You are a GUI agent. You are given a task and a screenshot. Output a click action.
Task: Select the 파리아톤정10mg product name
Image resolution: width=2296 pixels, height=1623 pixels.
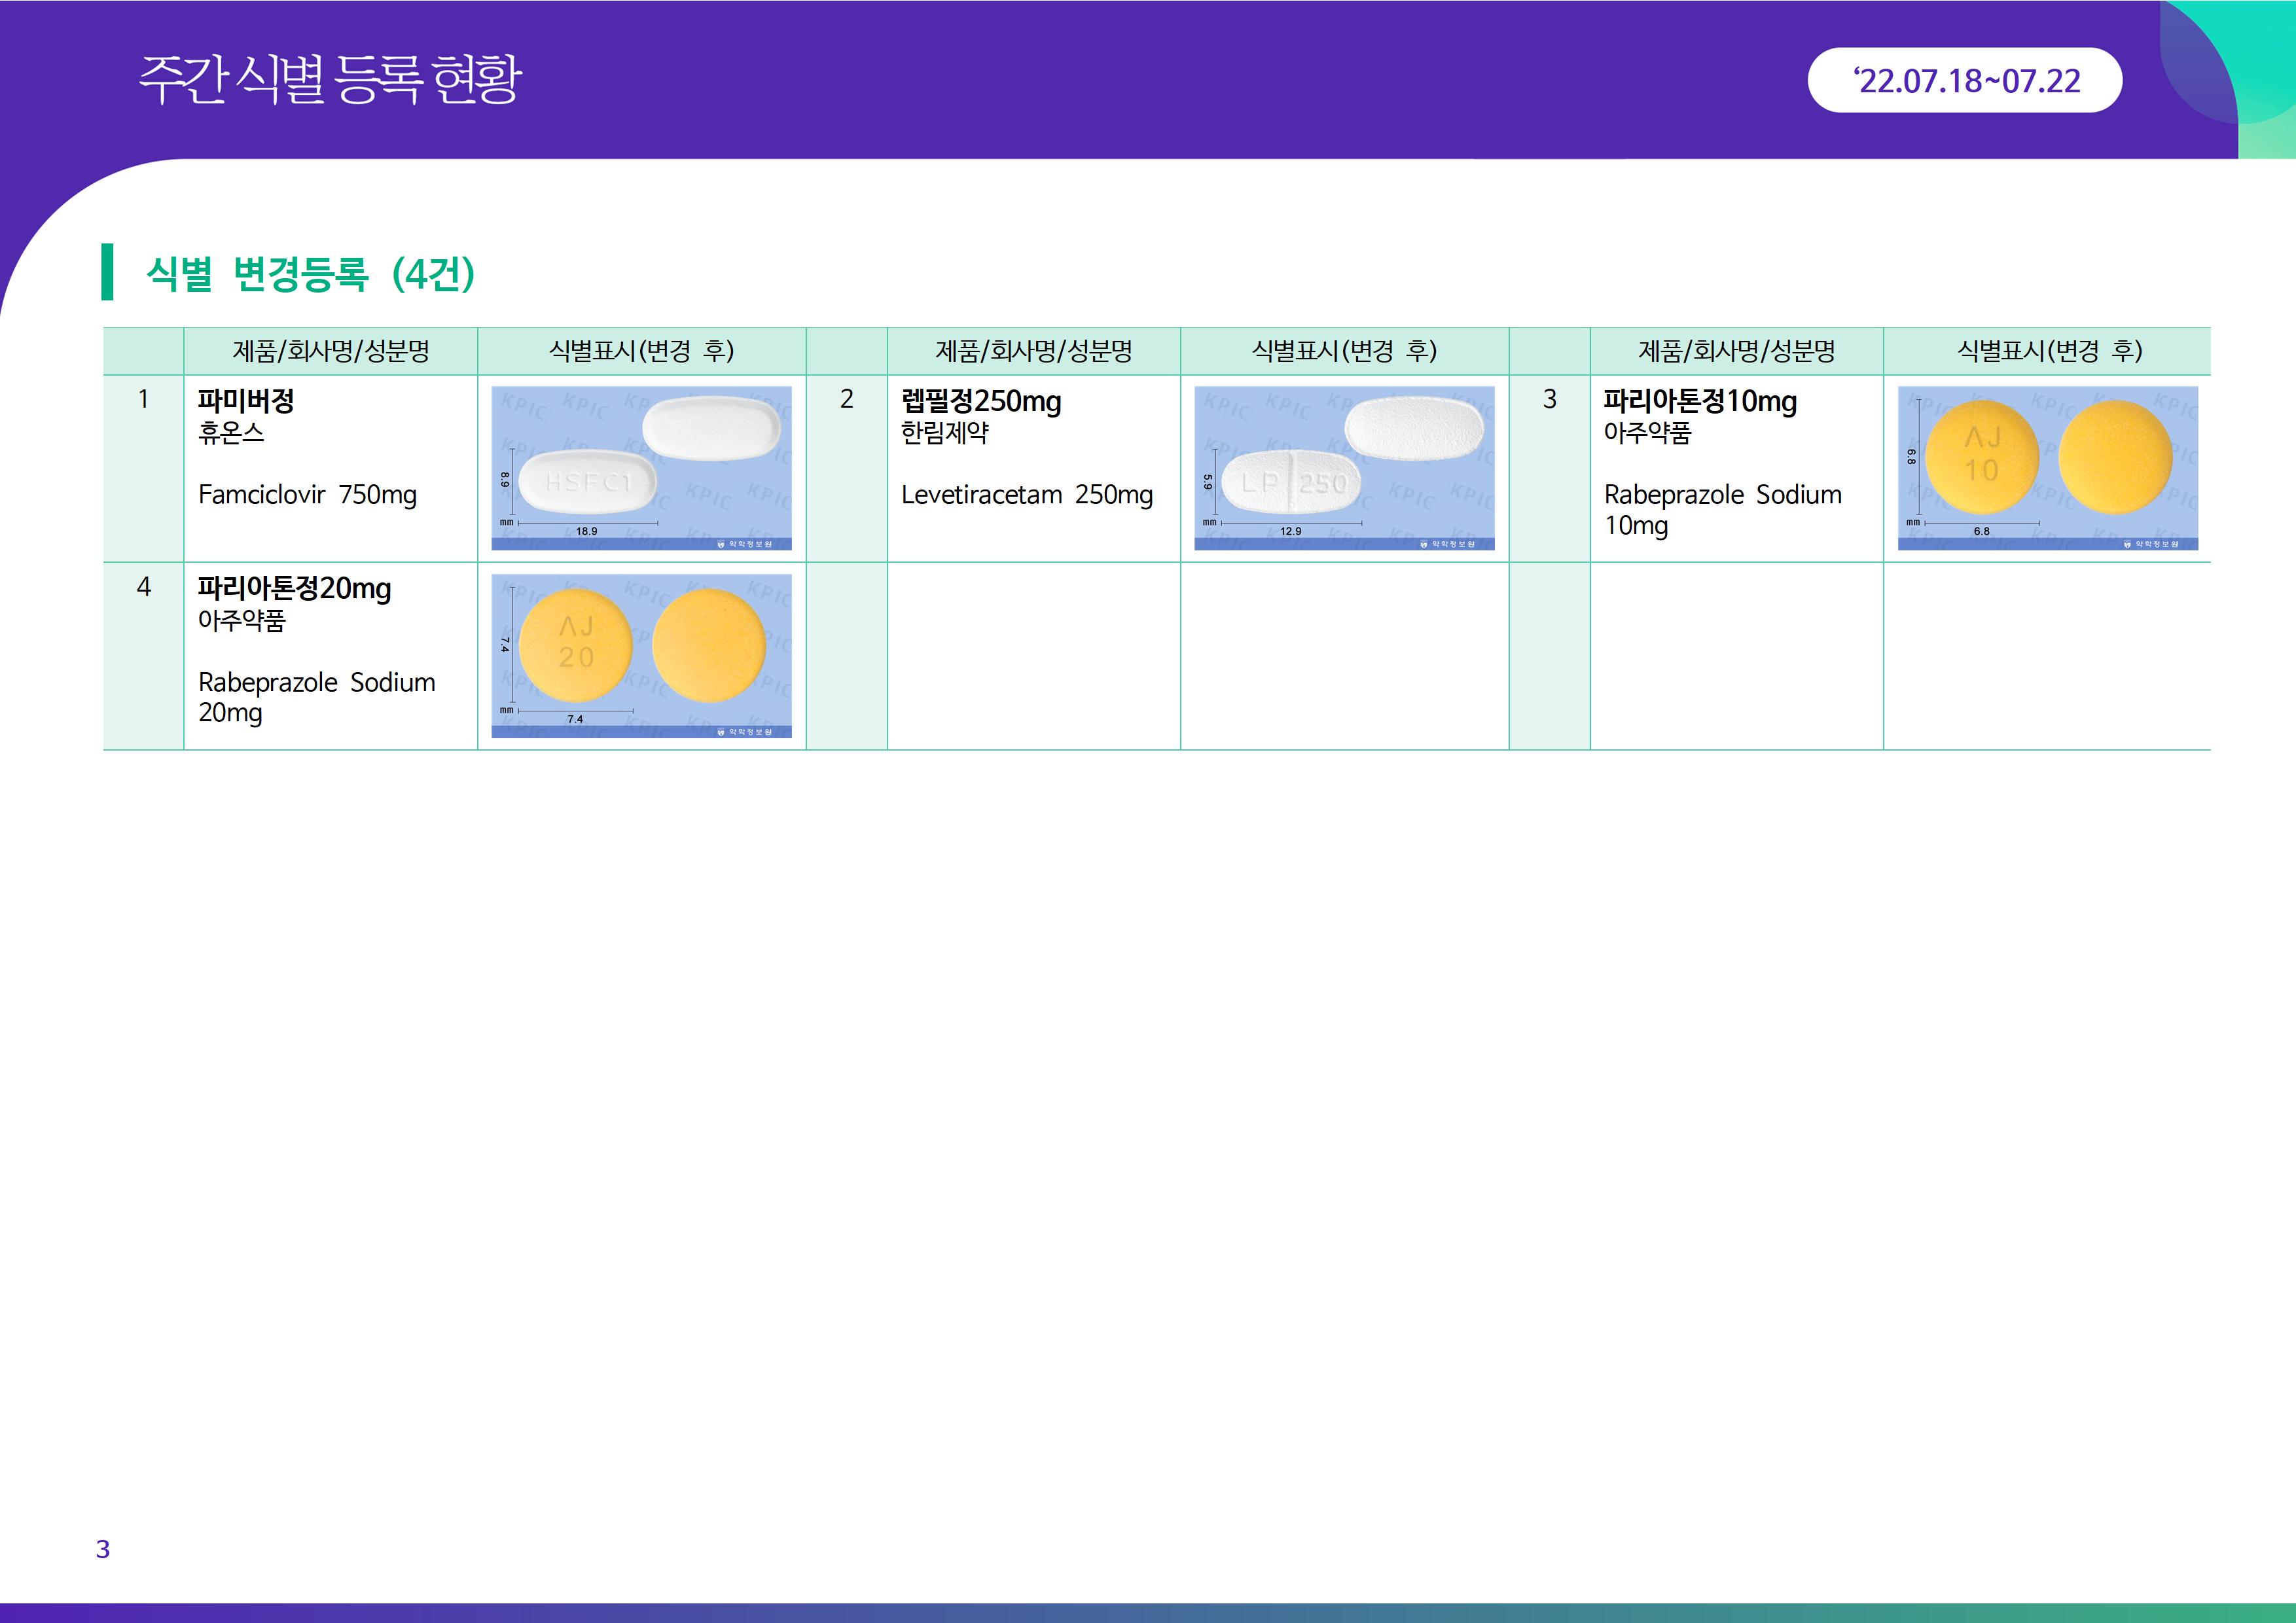click(1700, 401)
